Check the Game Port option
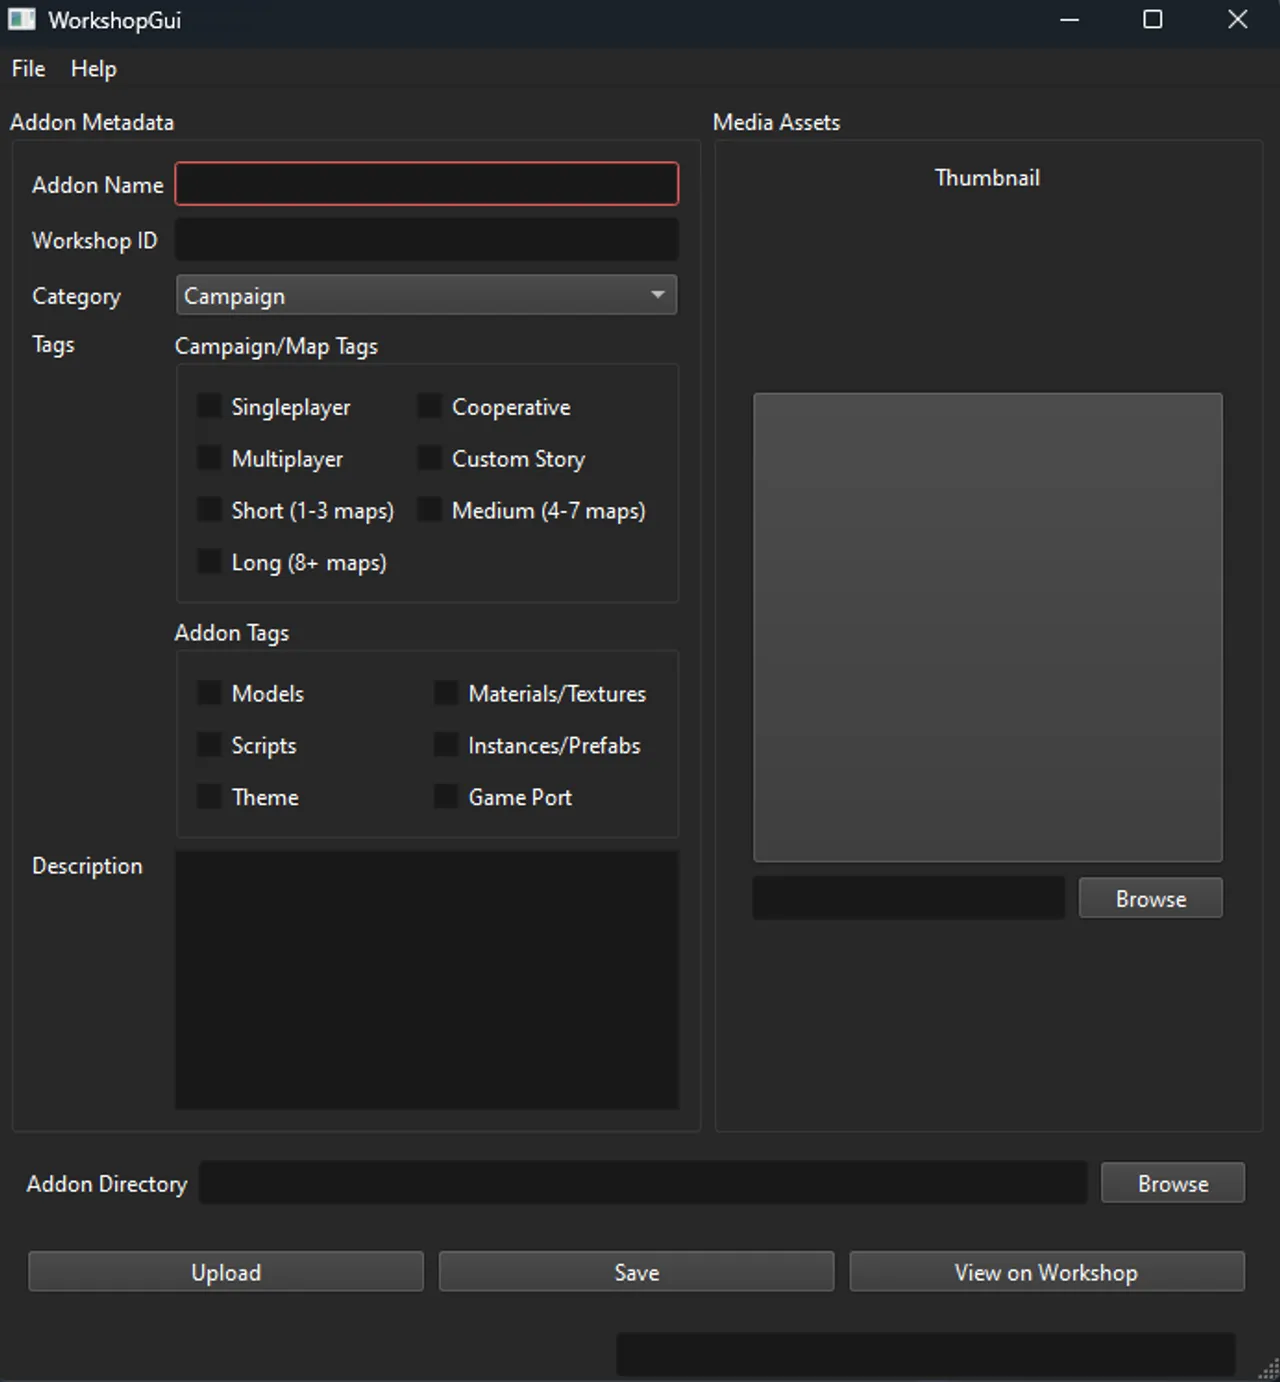 445,796
